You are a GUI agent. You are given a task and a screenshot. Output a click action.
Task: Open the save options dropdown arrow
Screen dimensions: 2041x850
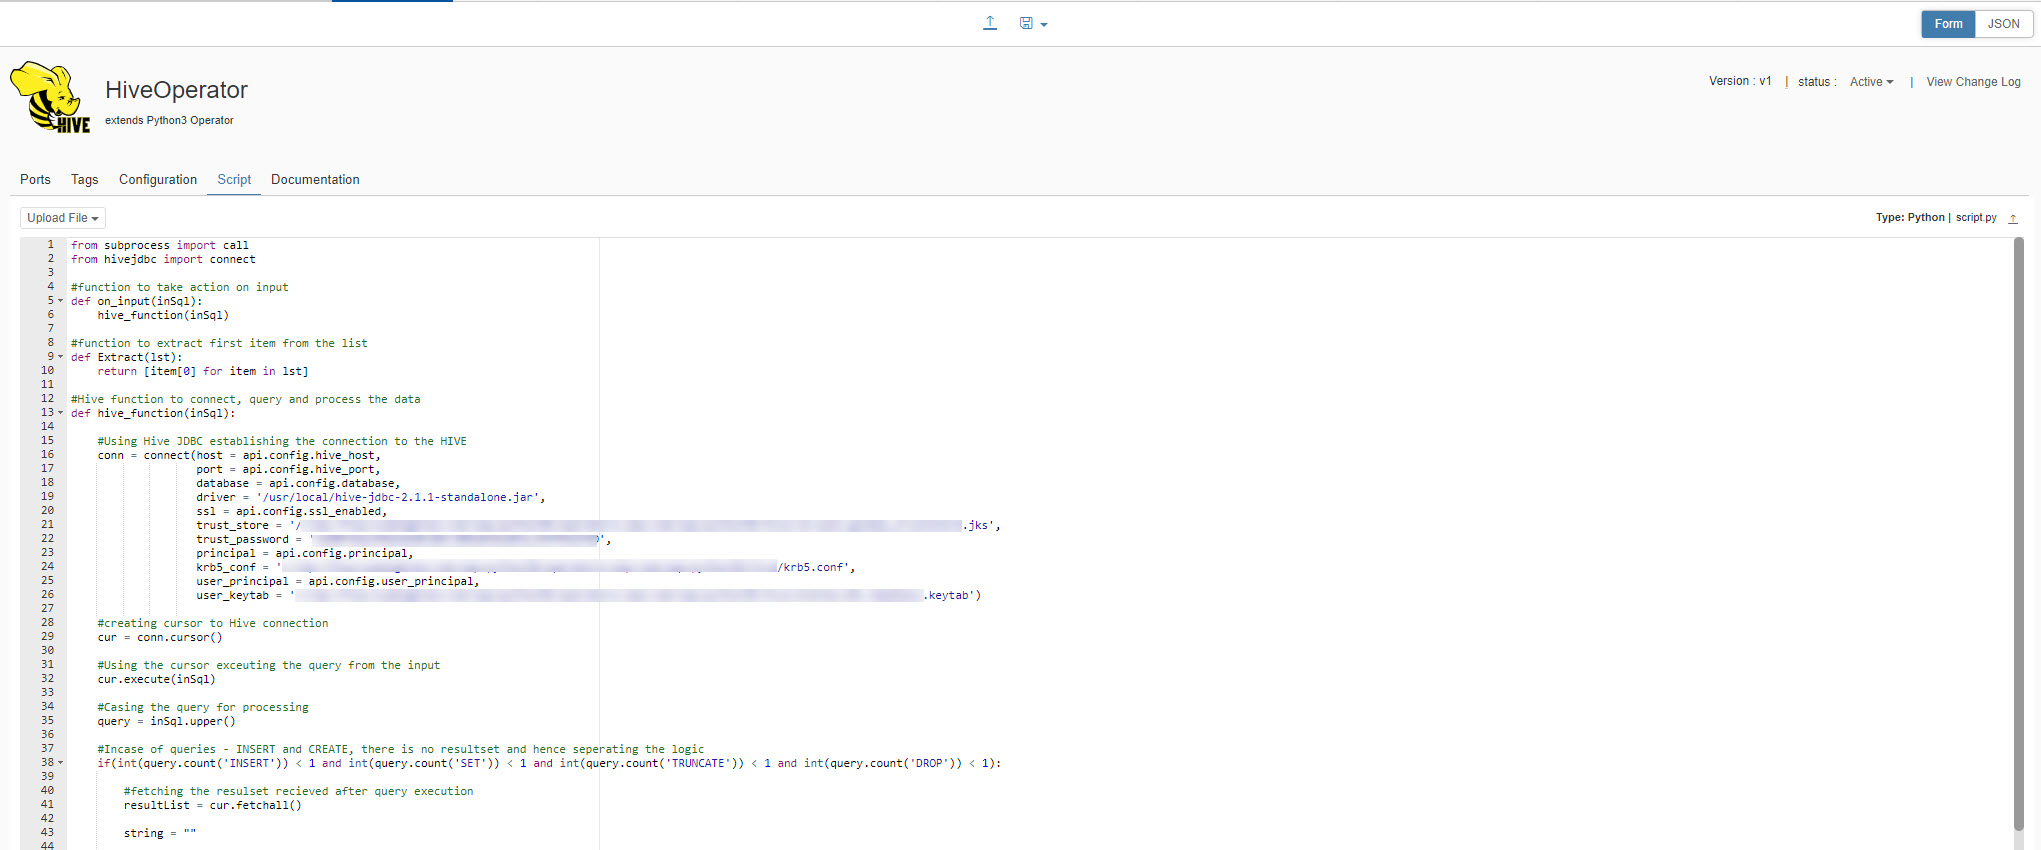[x=1044, y=25]
